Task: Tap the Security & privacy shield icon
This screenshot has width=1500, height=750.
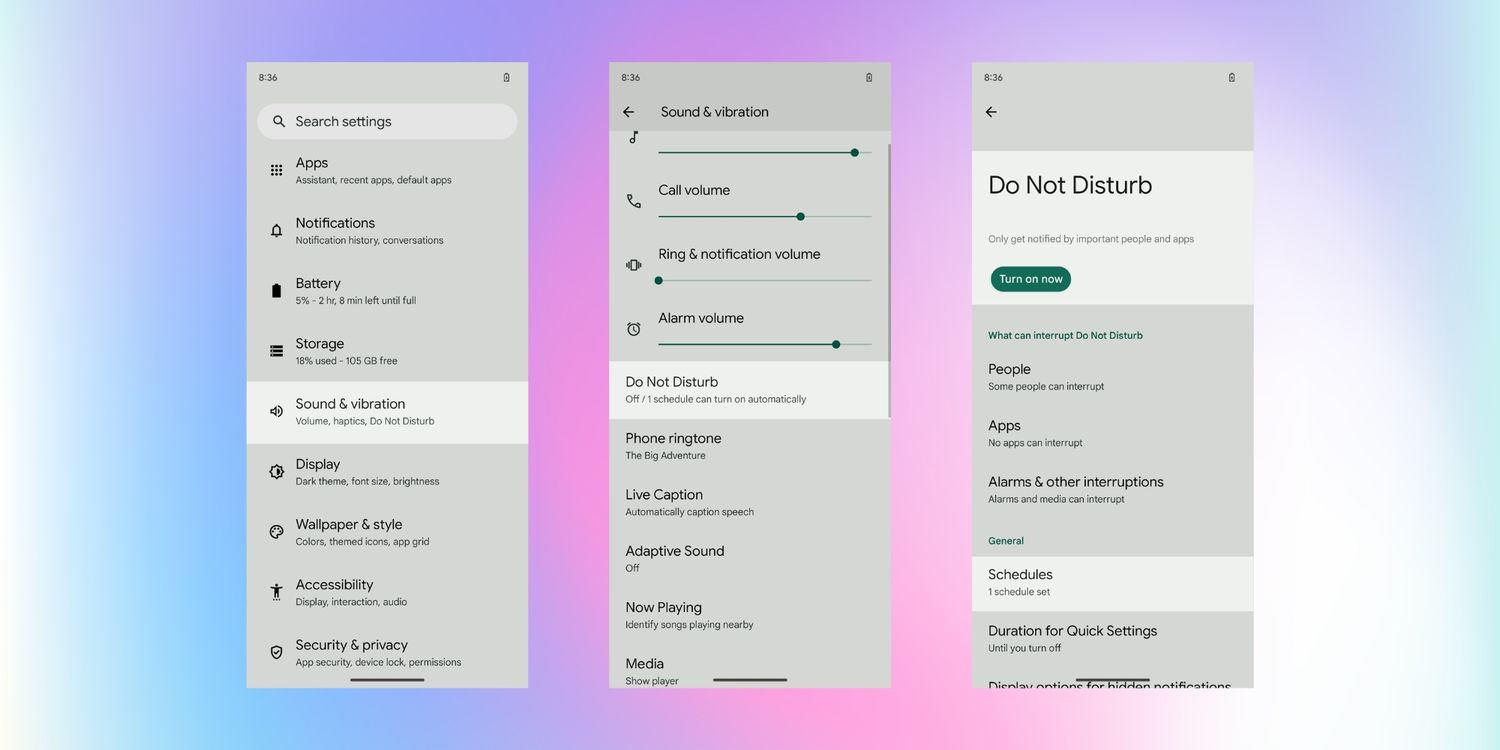Action: [x=277, y=652]
